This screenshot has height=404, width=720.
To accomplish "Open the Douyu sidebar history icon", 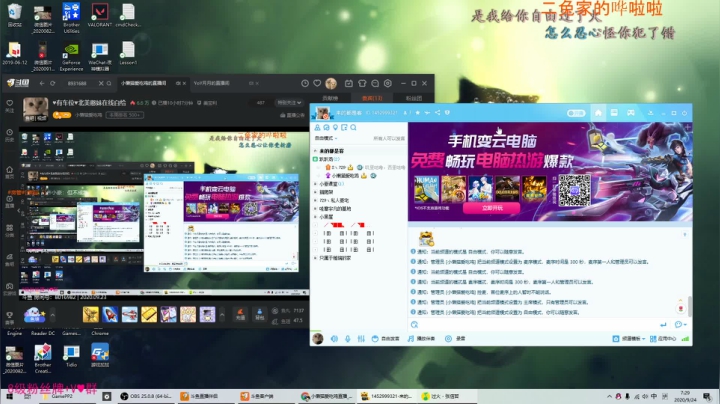I will pyautogui.click(x=9, y=135).
